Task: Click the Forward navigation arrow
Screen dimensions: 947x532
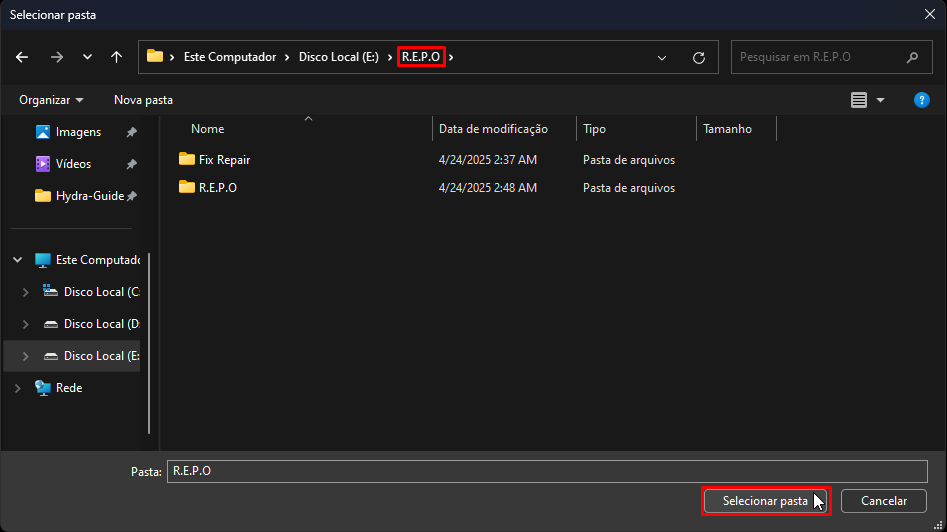Action: (x=56, y=57)
